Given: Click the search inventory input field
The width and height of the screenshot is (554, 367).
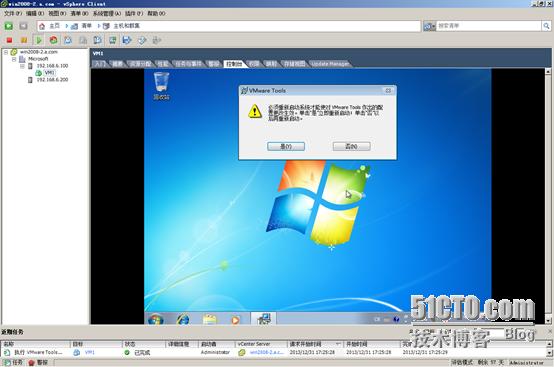Looking at the screenshot, I should [x=489, y=26].
